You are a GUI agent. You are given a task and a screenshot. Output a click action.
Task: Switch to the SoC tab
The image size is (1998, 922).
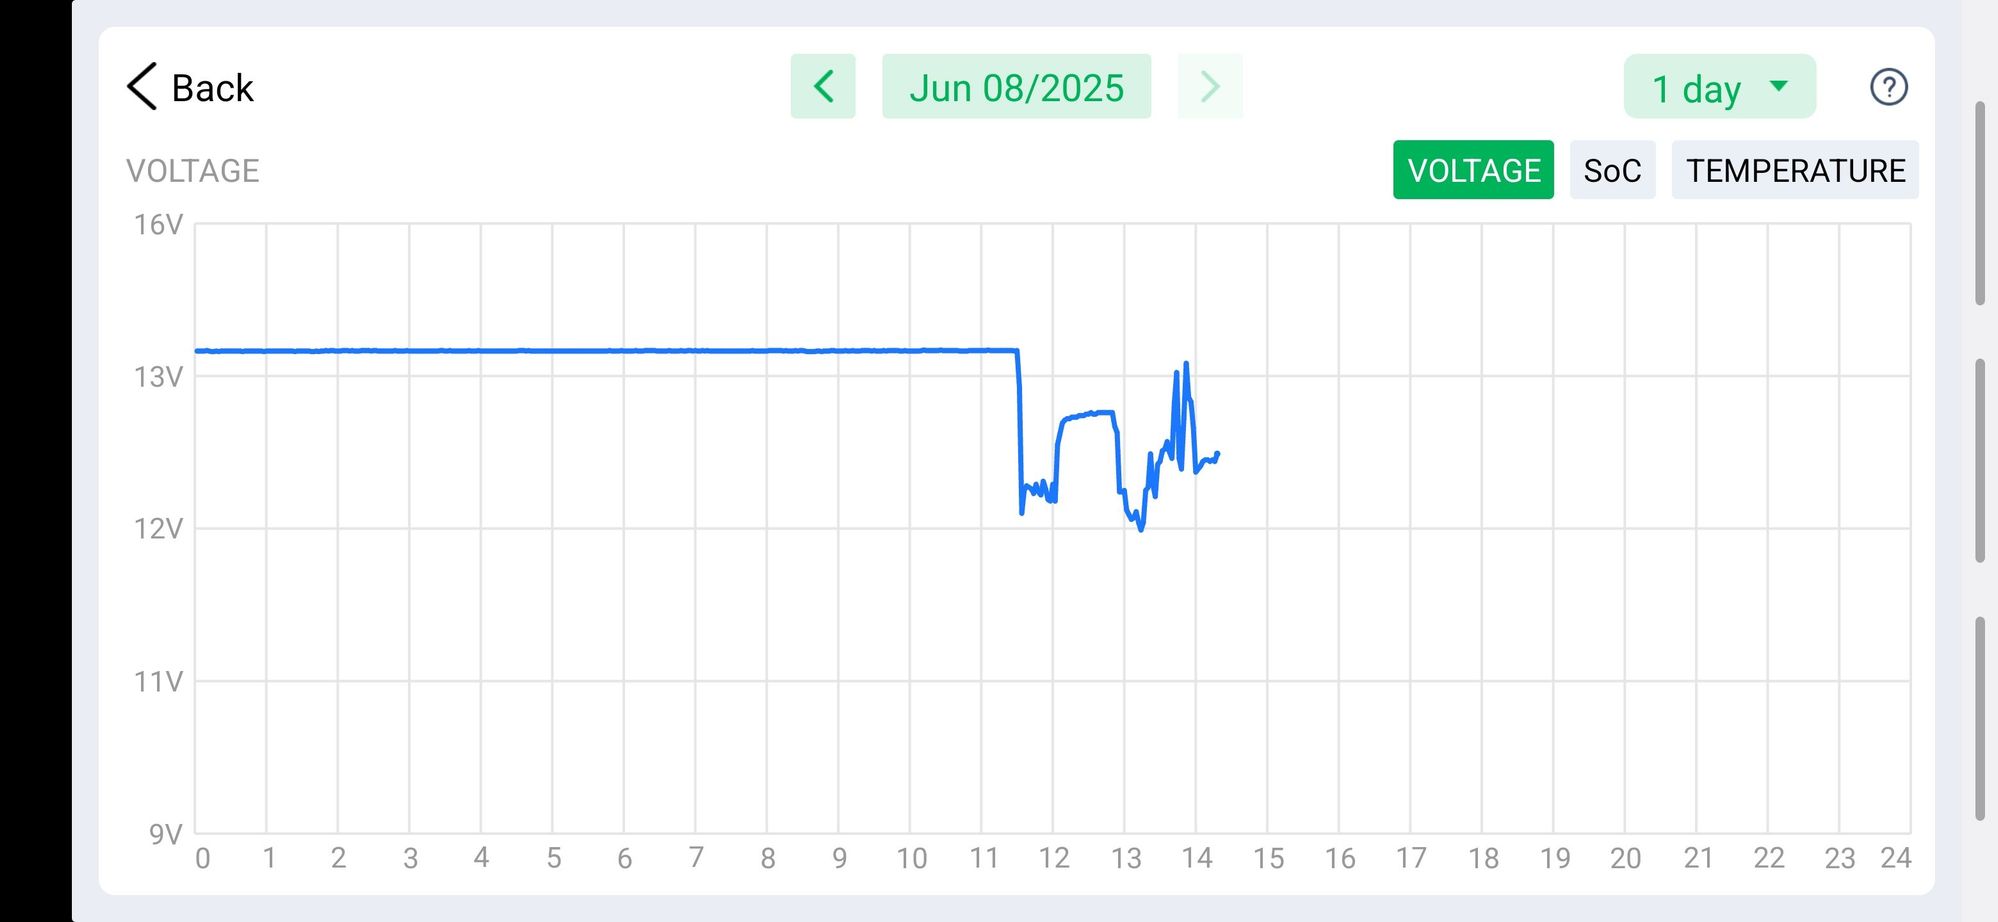pyautogui.click(x=1612, y=170)
